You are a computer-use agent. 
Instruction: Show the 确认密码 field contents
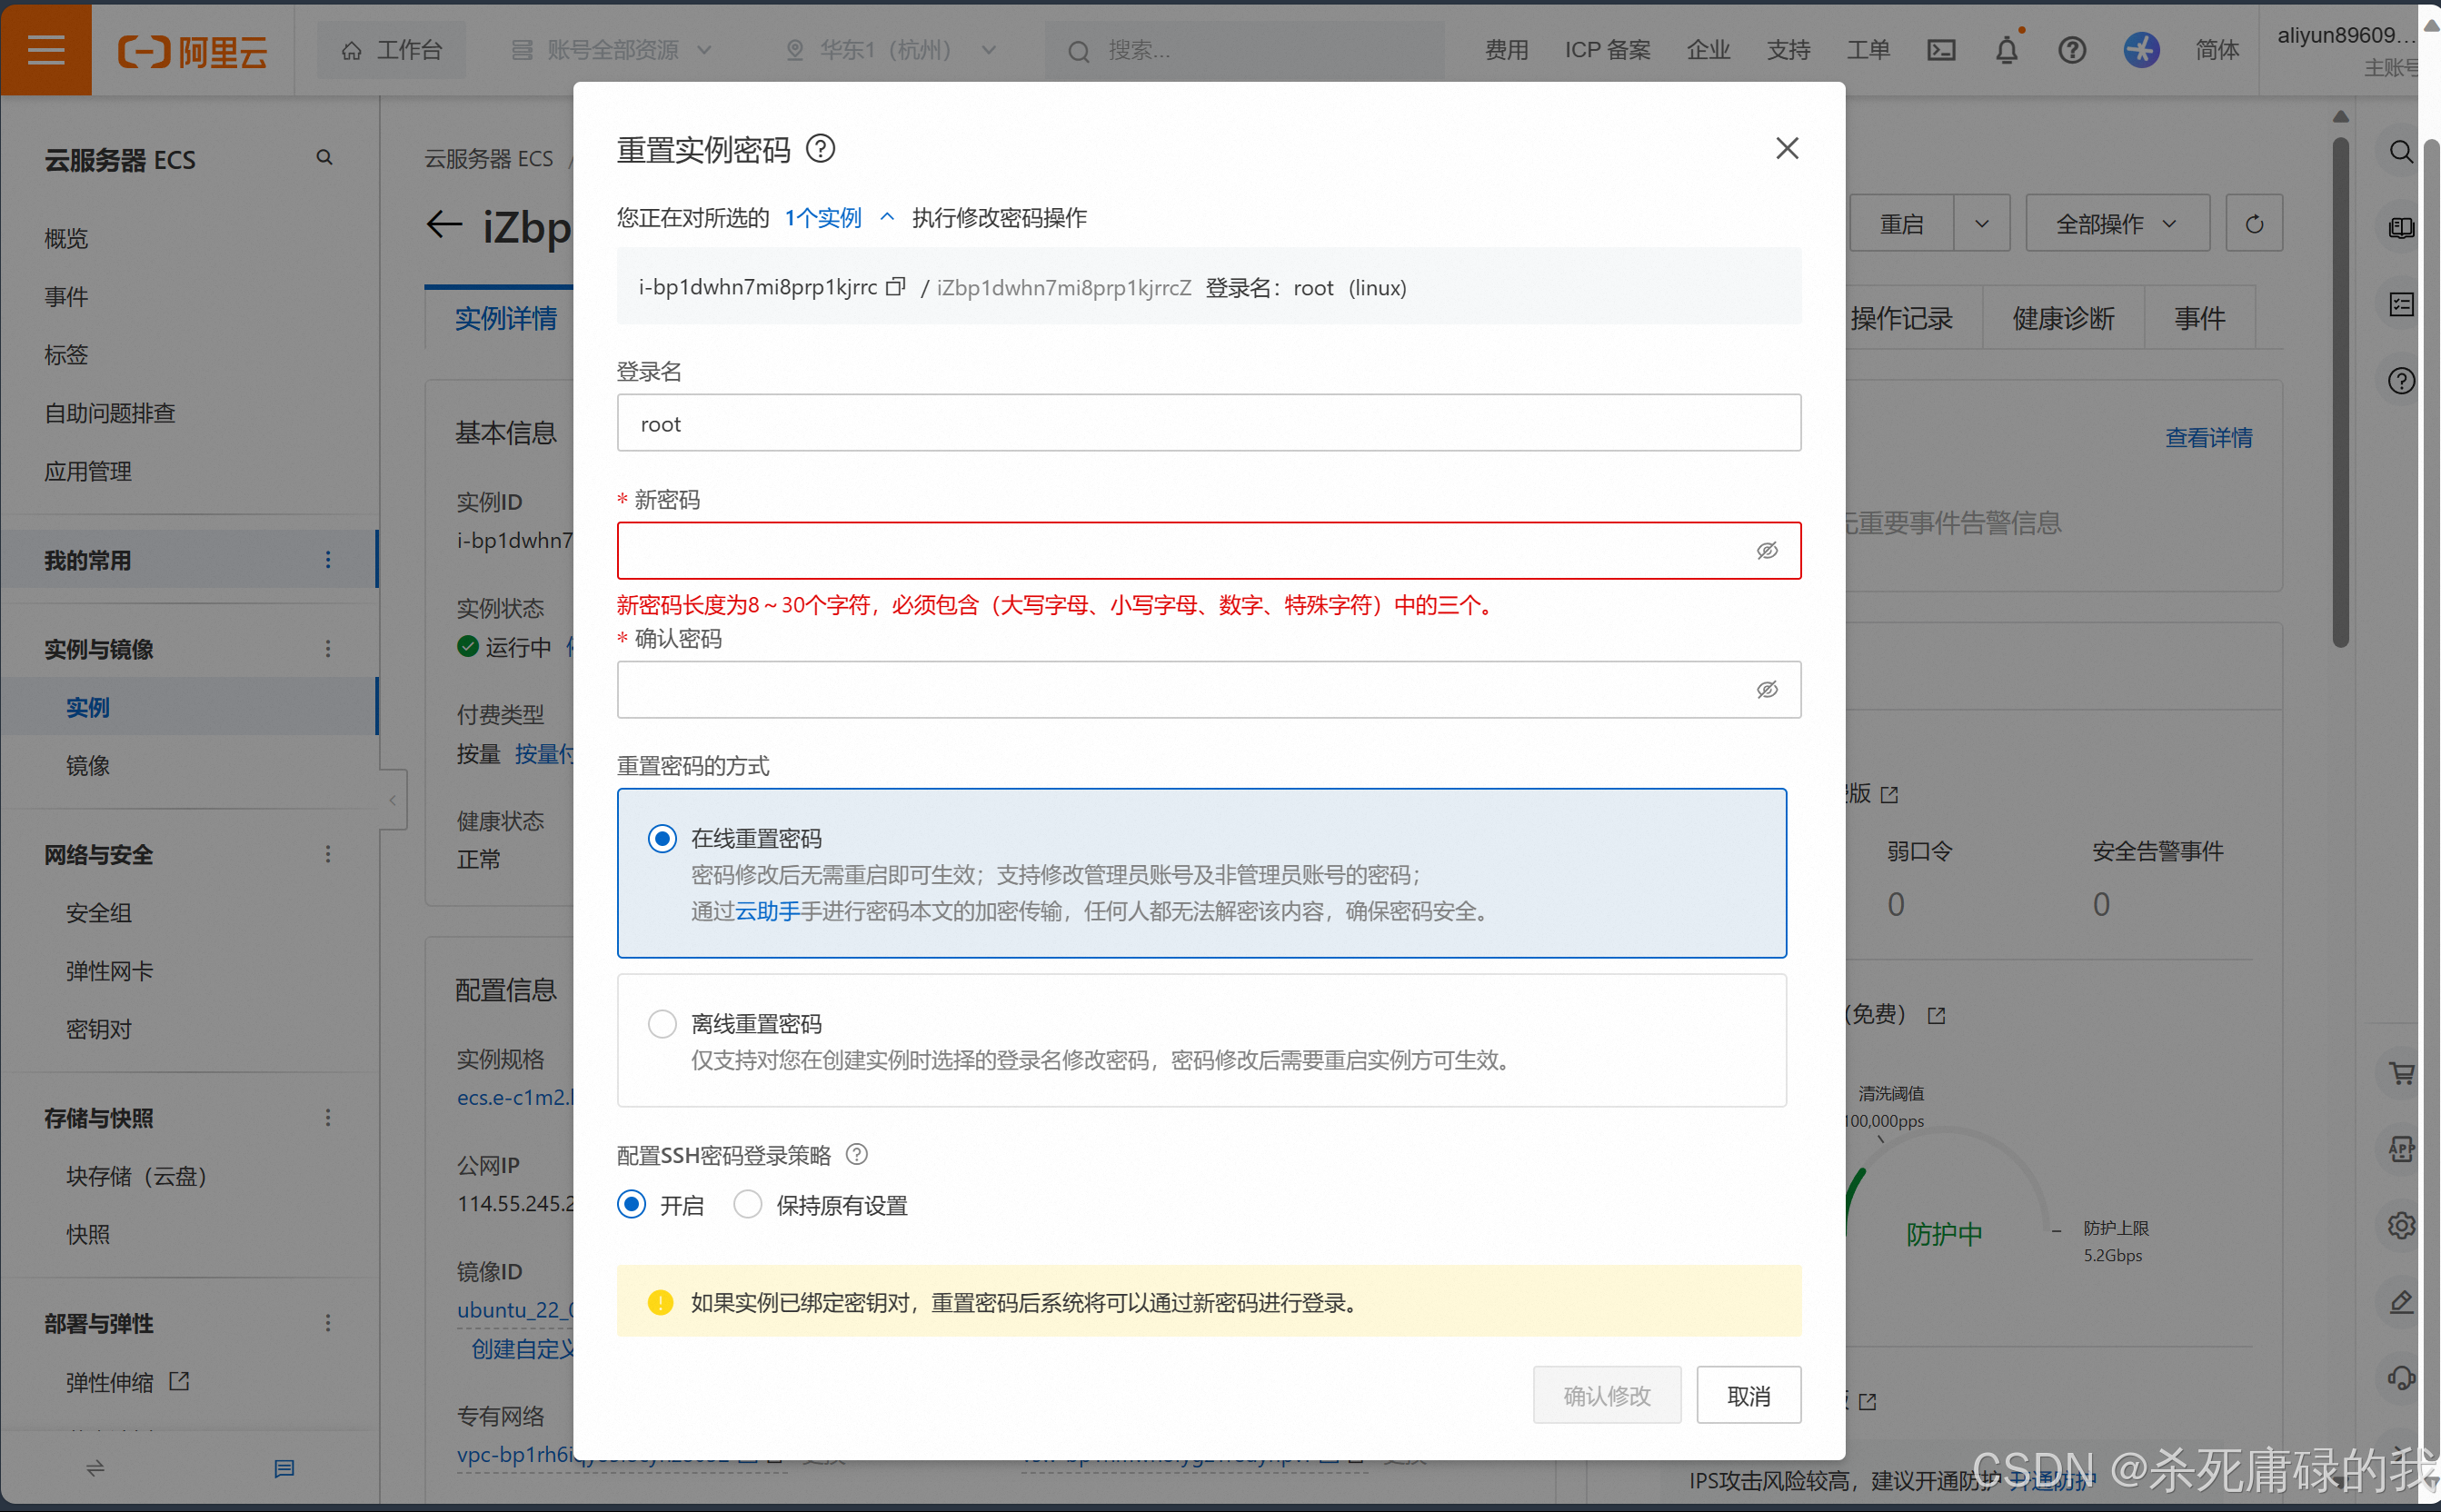pos(1767,690)
